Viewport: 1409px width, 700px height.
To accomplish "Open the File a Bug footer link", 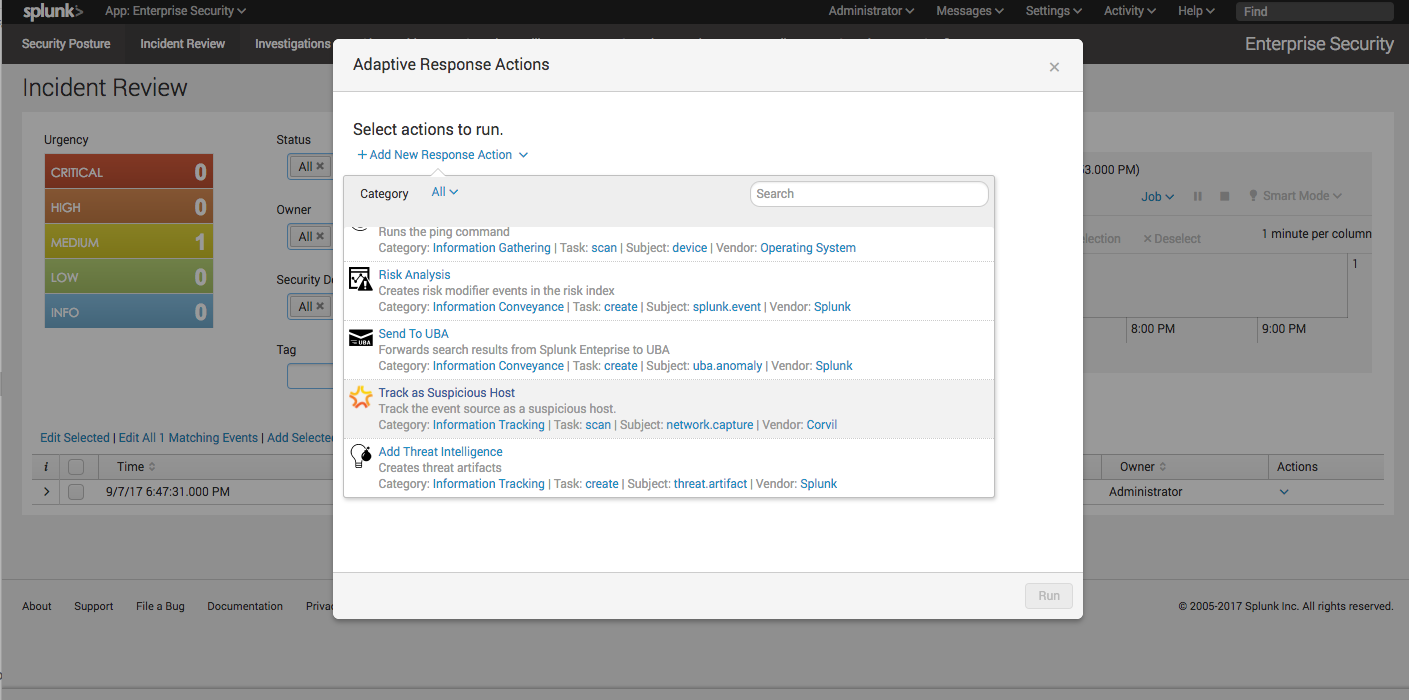I will point(160,606).
